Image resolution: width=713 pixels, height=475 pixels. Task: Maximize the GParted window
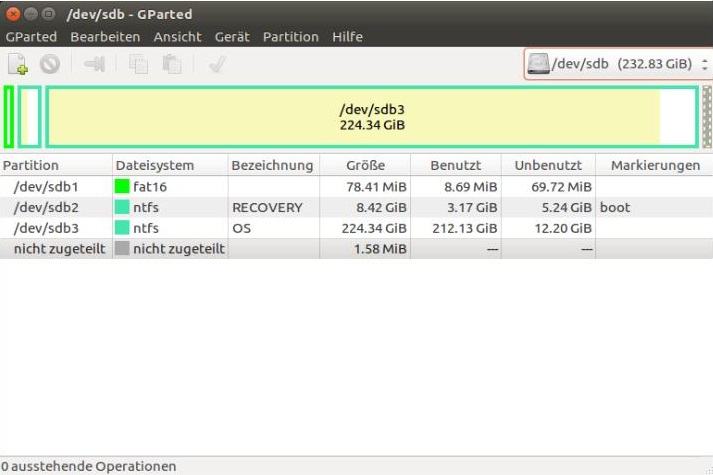[48, 14]
